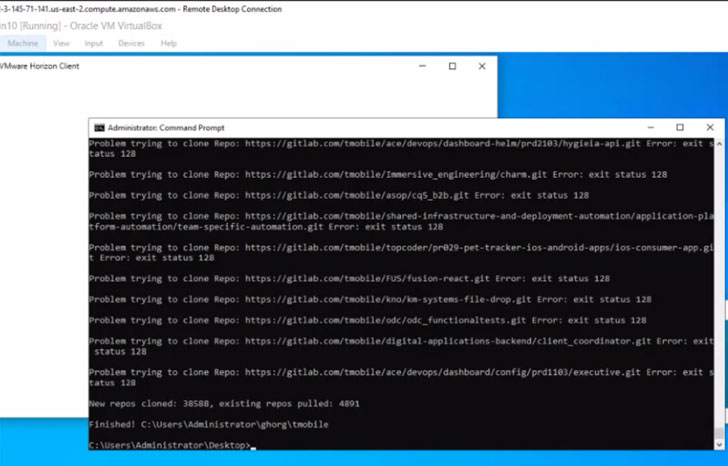728x466 pixels.
Task: Click the Help menu in VirtualBox
Action: (x=168, y=43)
